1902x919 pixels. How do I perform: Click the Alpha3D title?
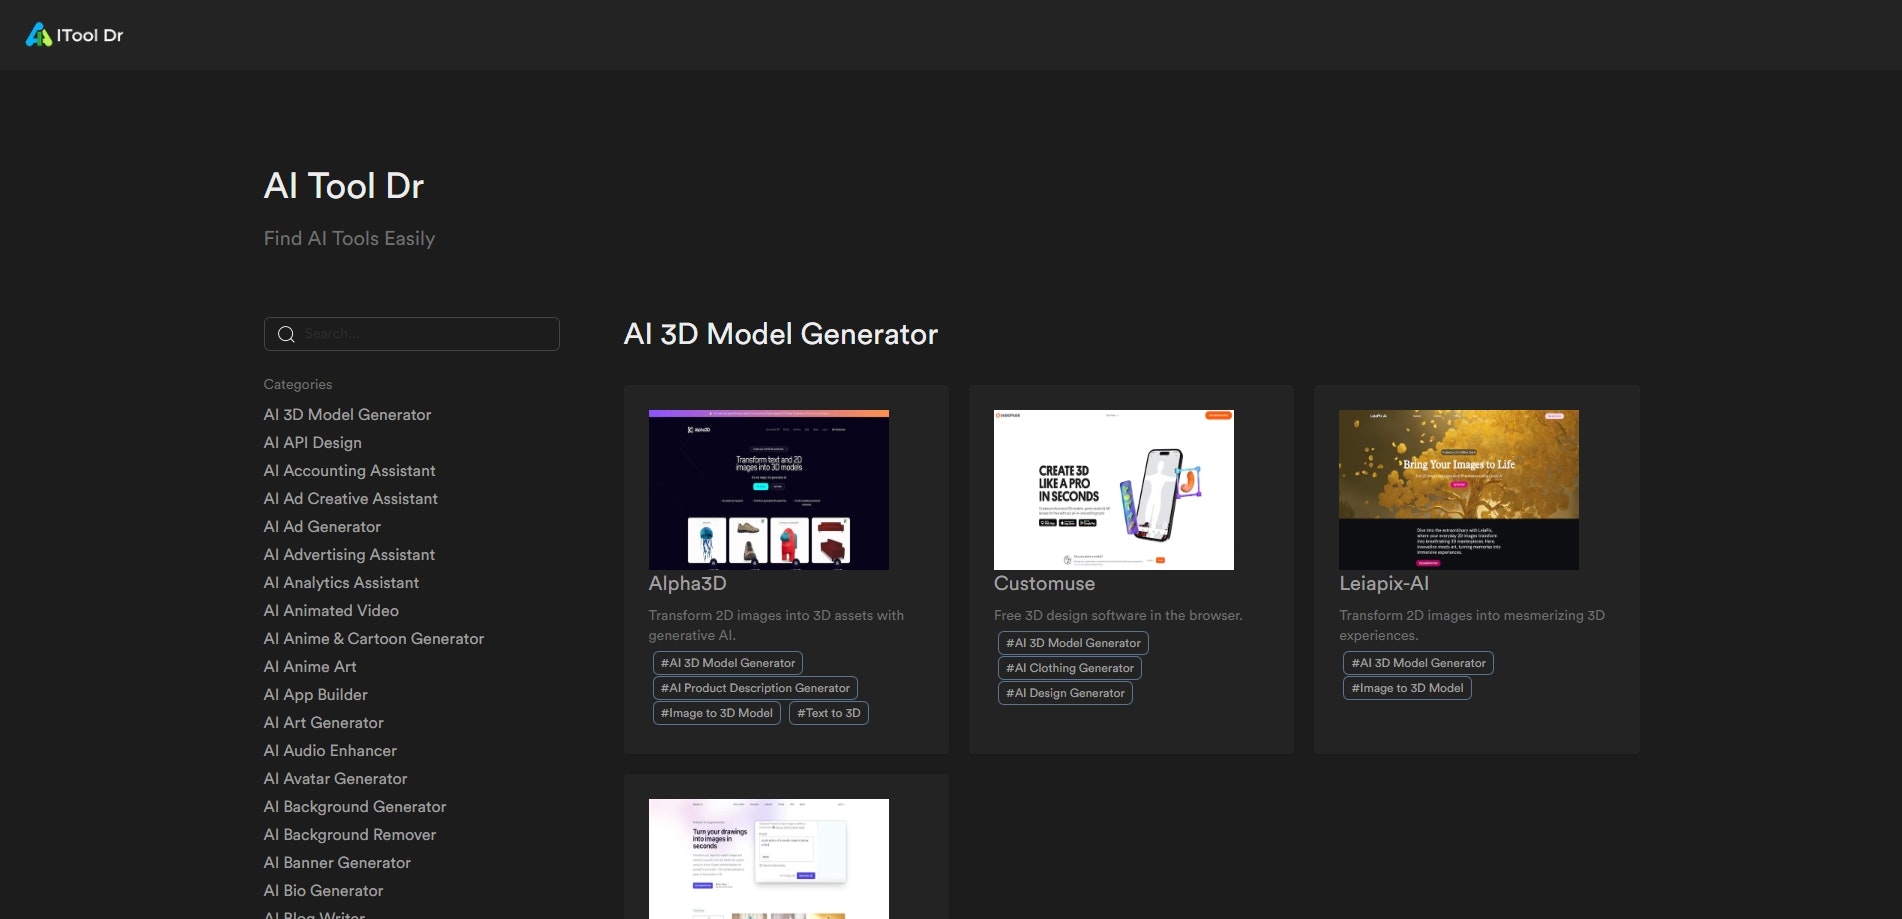[687, 583]
